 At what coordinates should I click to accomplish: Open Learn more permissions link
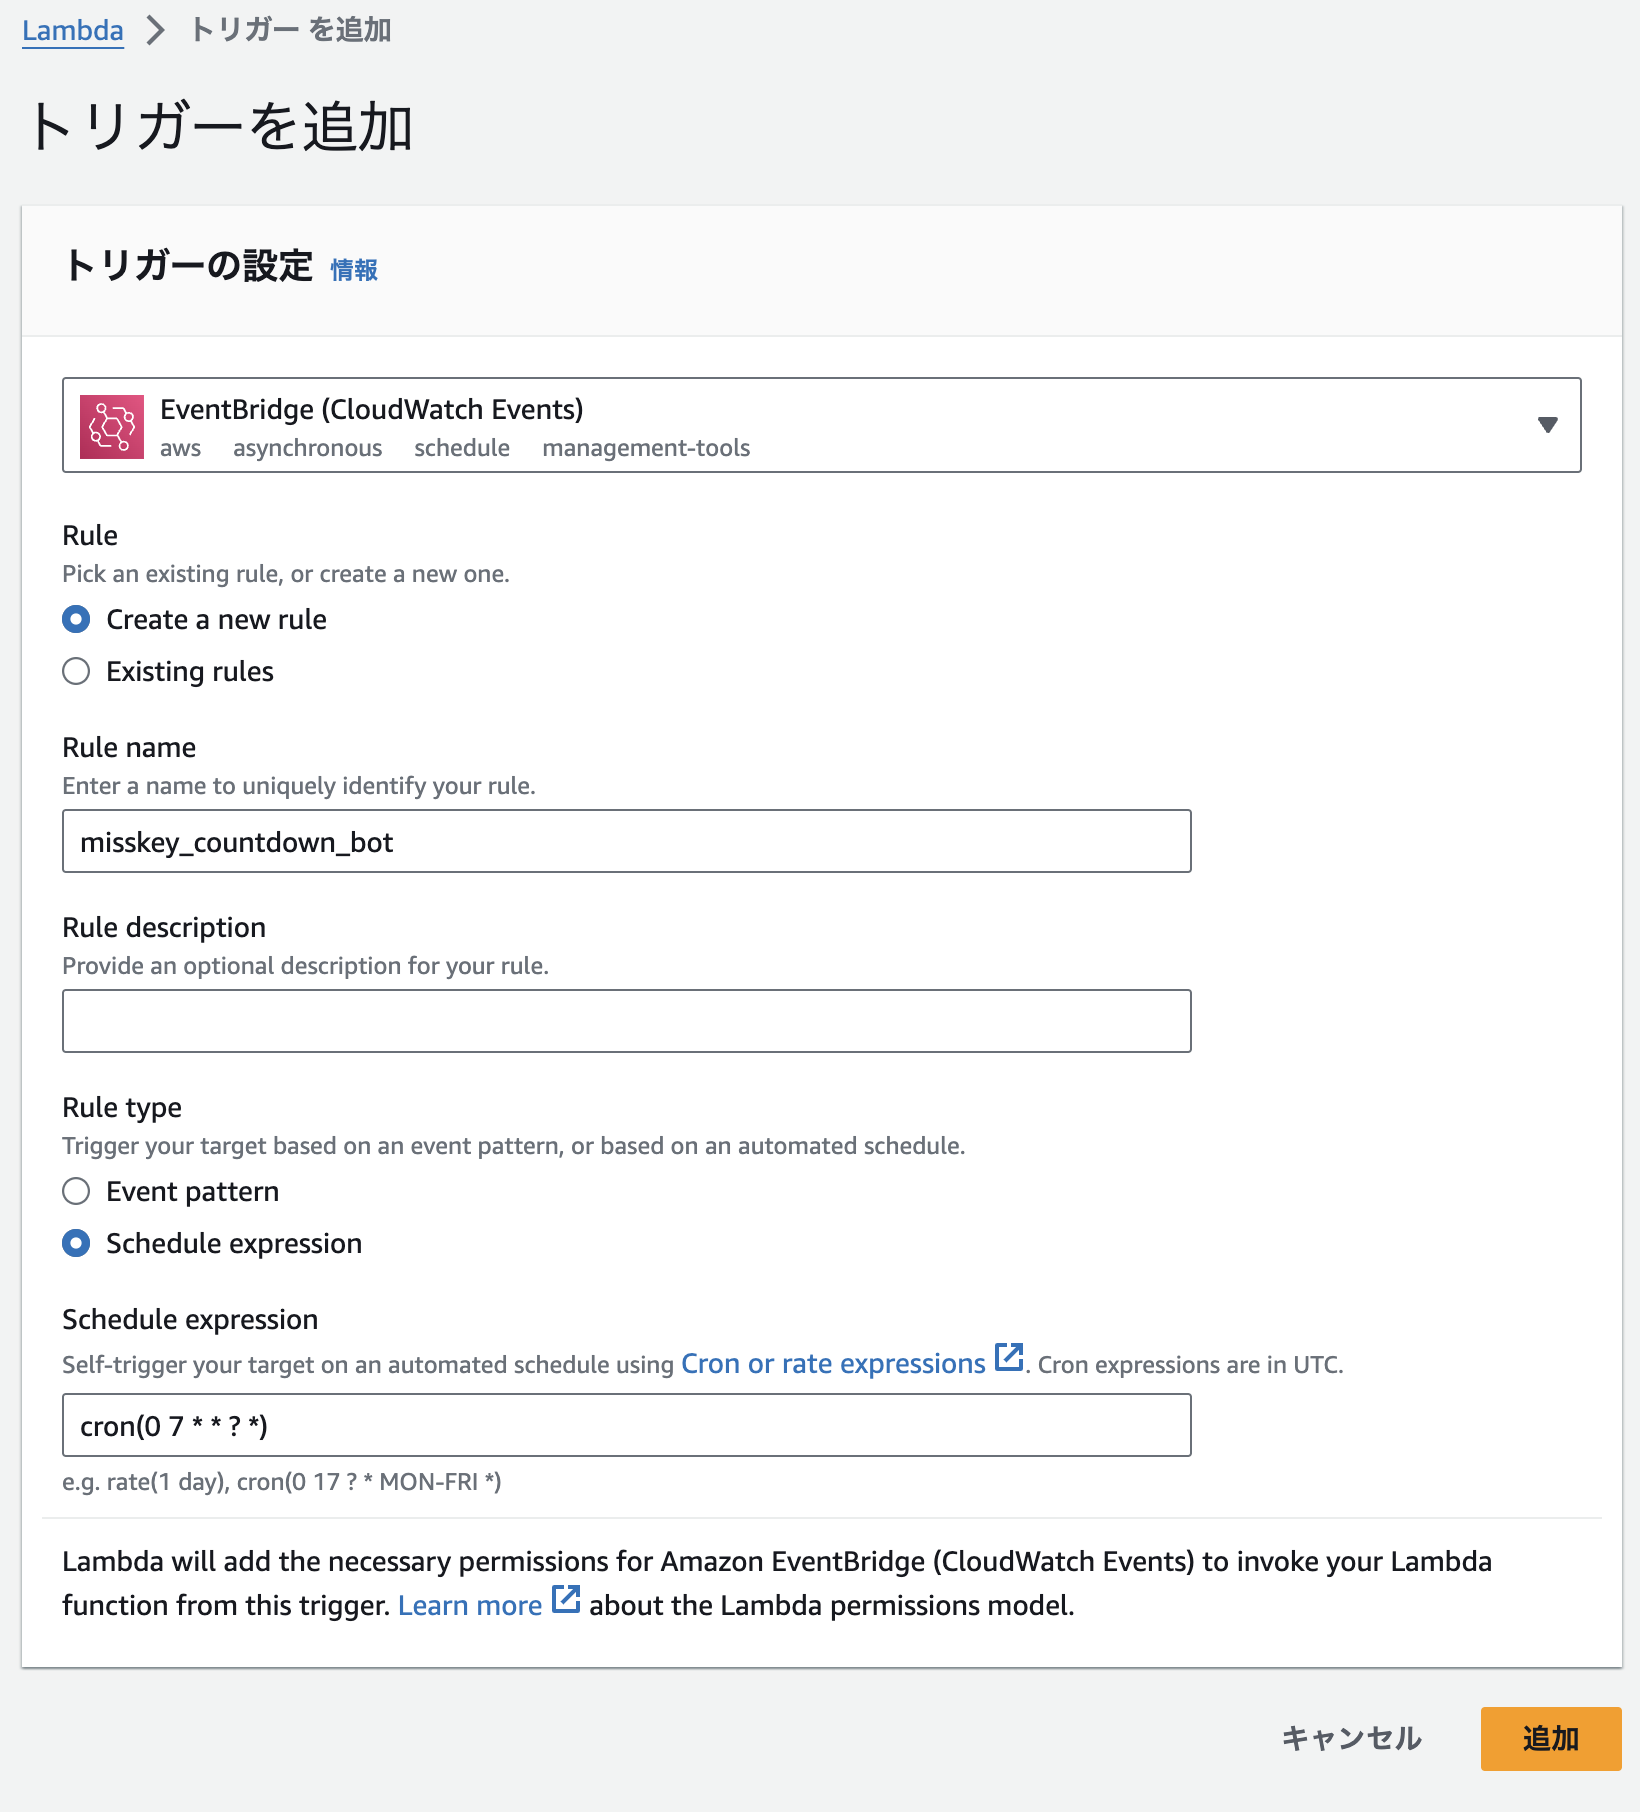click(x=470, y=1605)
